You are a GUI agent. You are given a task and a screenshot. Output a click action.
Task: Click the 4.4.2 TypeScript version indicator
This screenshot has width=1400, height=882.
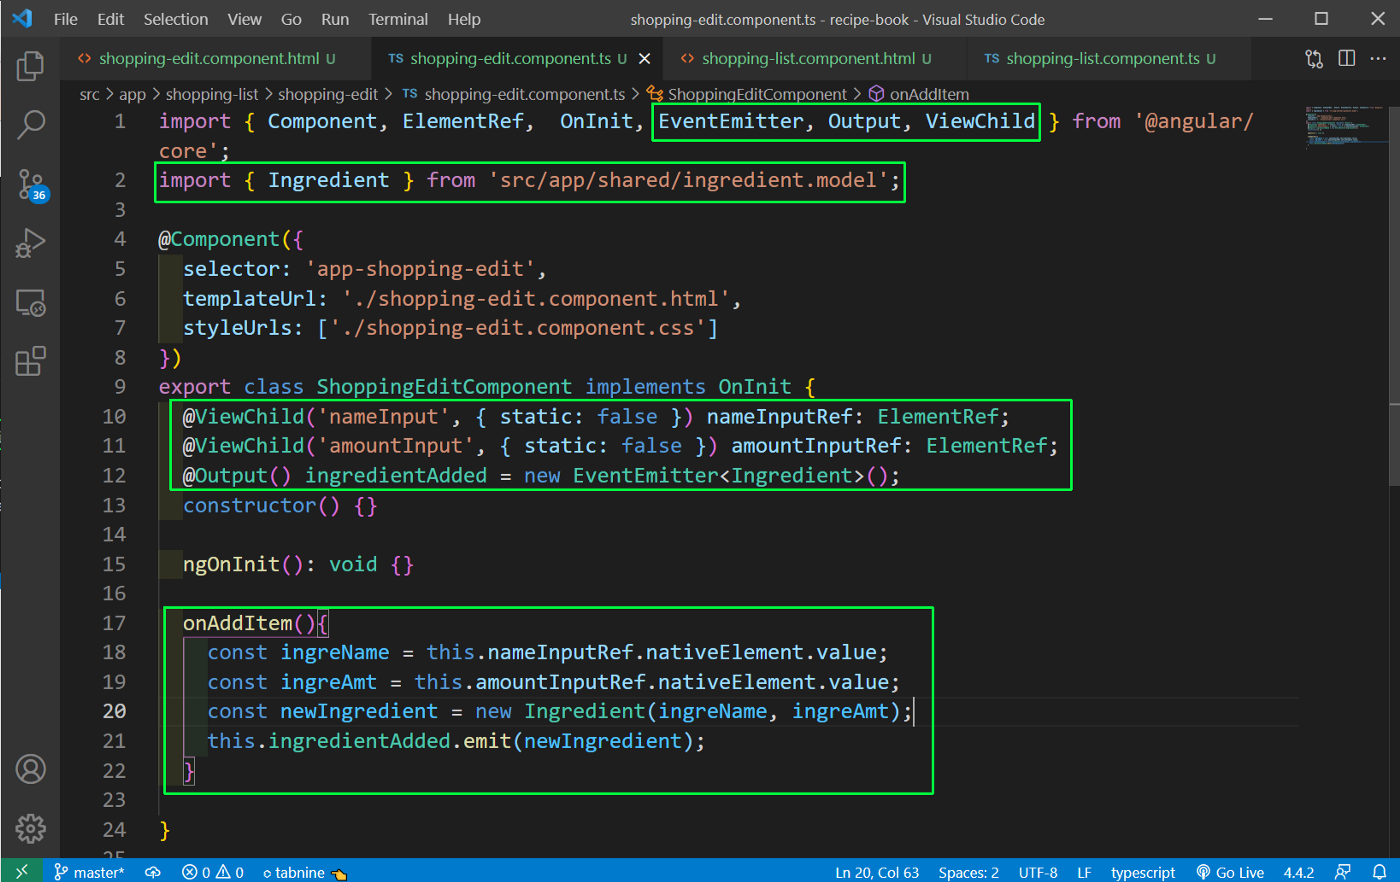(x=1299, y=872)
